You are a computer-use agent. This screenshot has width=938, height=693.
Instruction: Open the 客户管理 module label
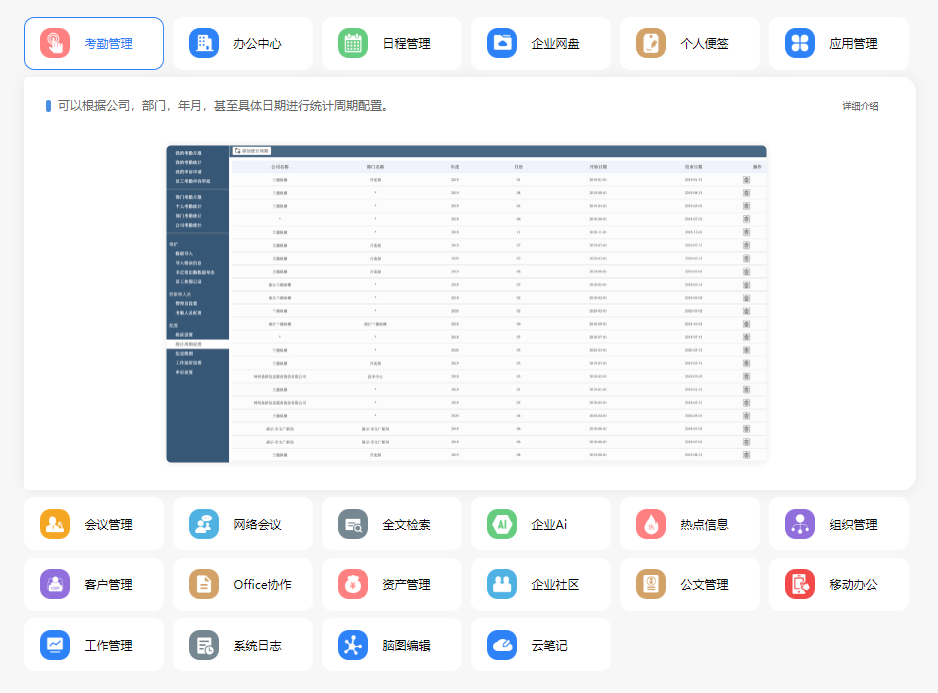point(108,585)
